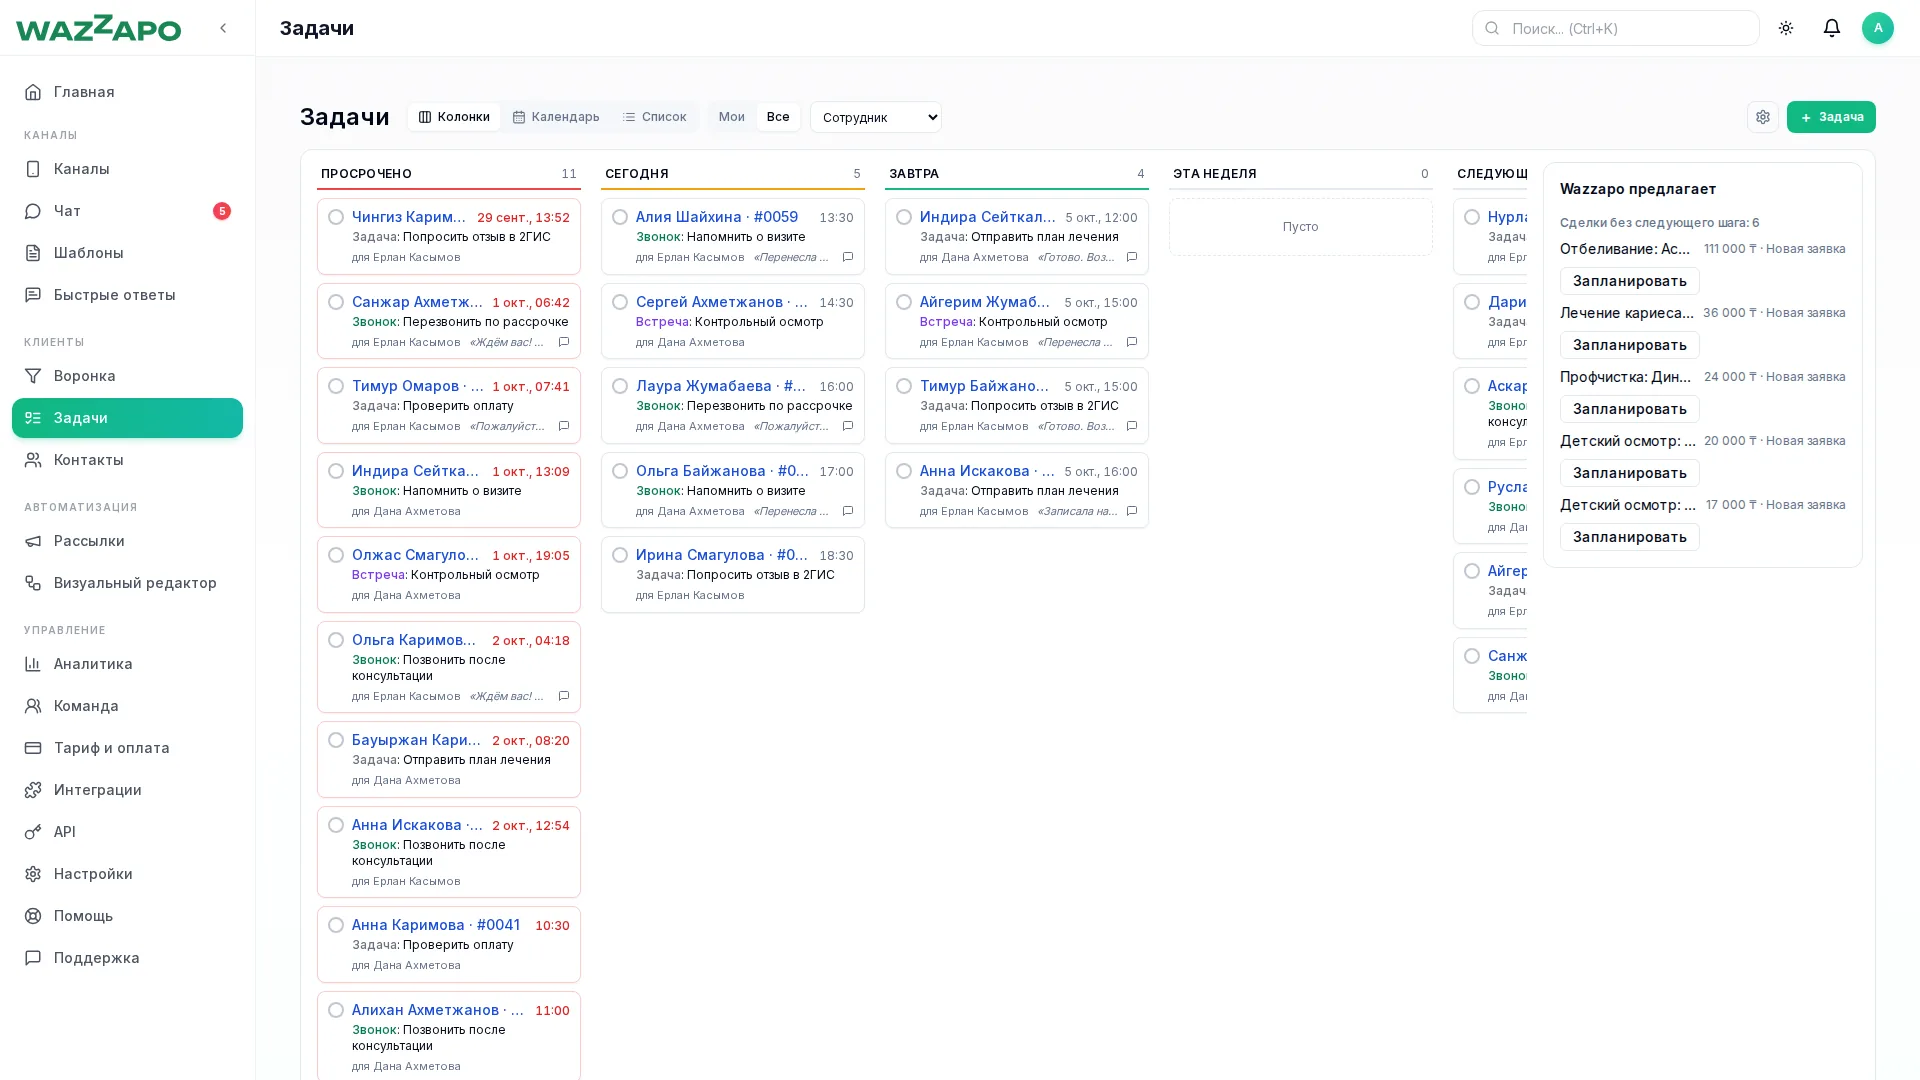Screen dimensions: 1920x1080
Task: Open task board settings gear icon
Action: pyautogui.click(x=1763, y=117)
